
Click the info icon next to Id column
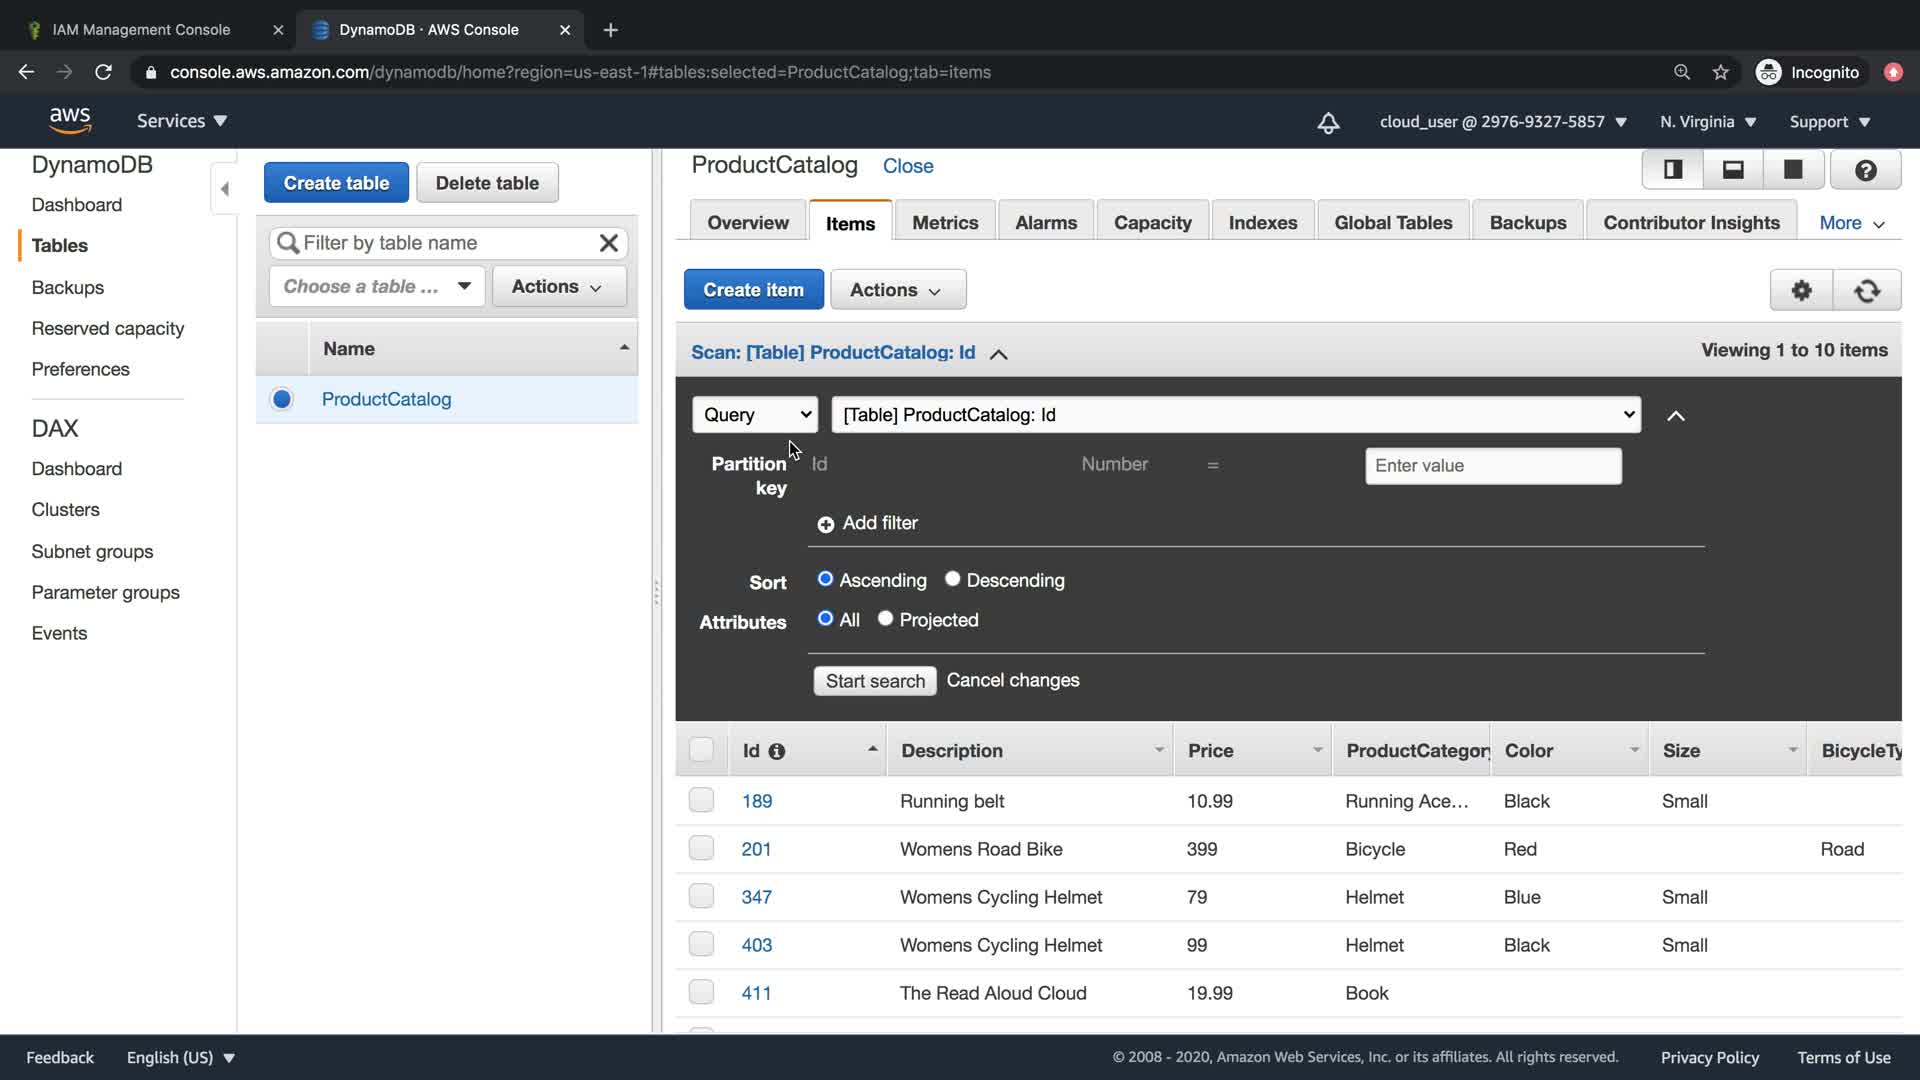coord(777,751)
